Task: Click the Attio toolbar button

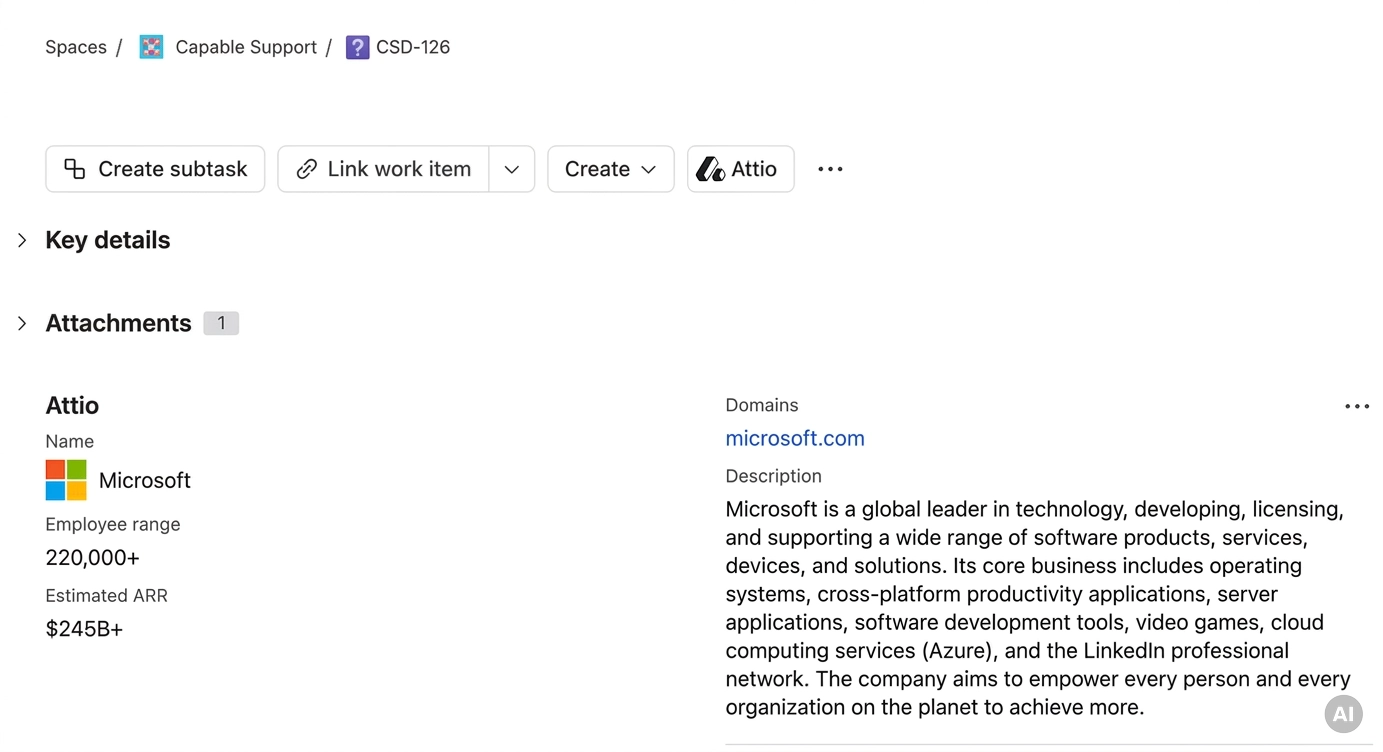Action: (741, 169)
